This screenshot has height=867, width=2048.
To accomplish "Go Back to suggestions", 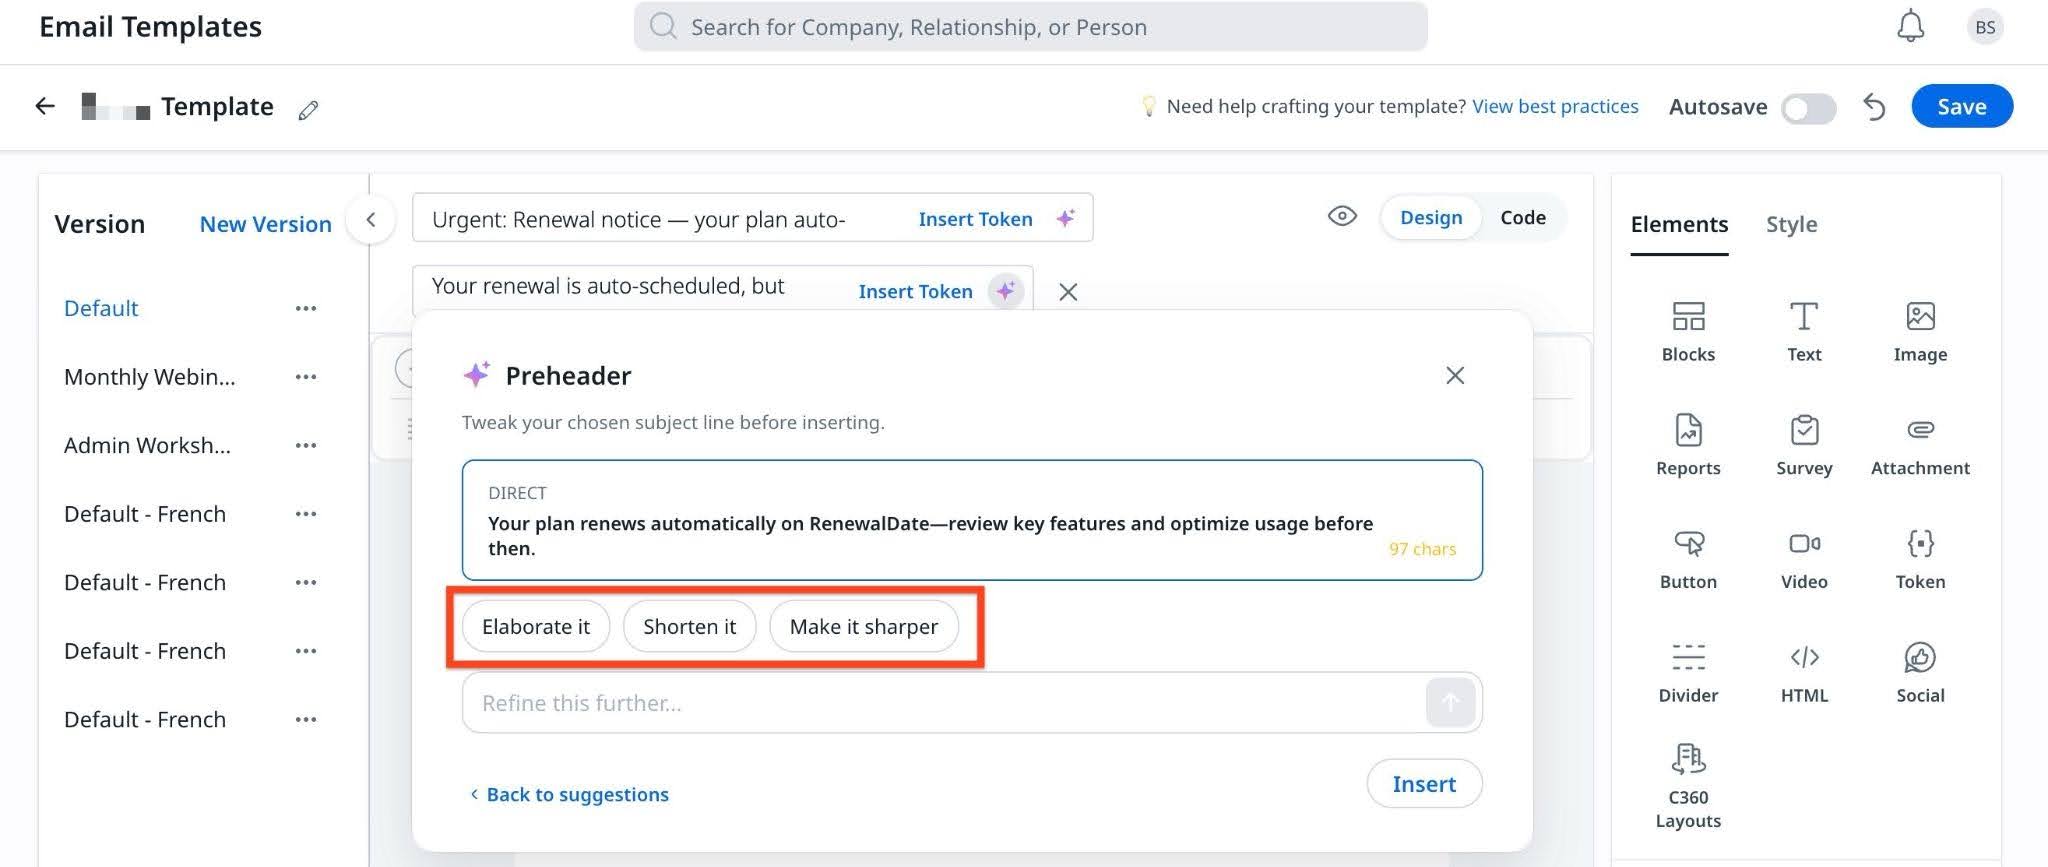I will 568,794.
